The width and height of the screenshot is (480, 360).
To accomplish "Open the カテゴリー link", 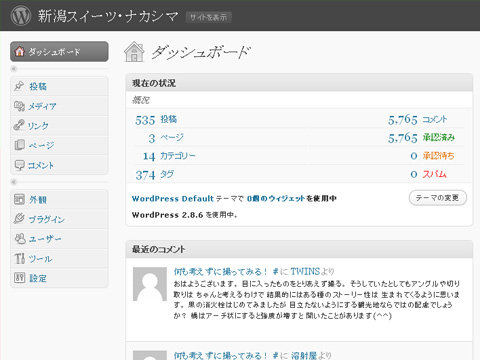I will tap(178, 156).
